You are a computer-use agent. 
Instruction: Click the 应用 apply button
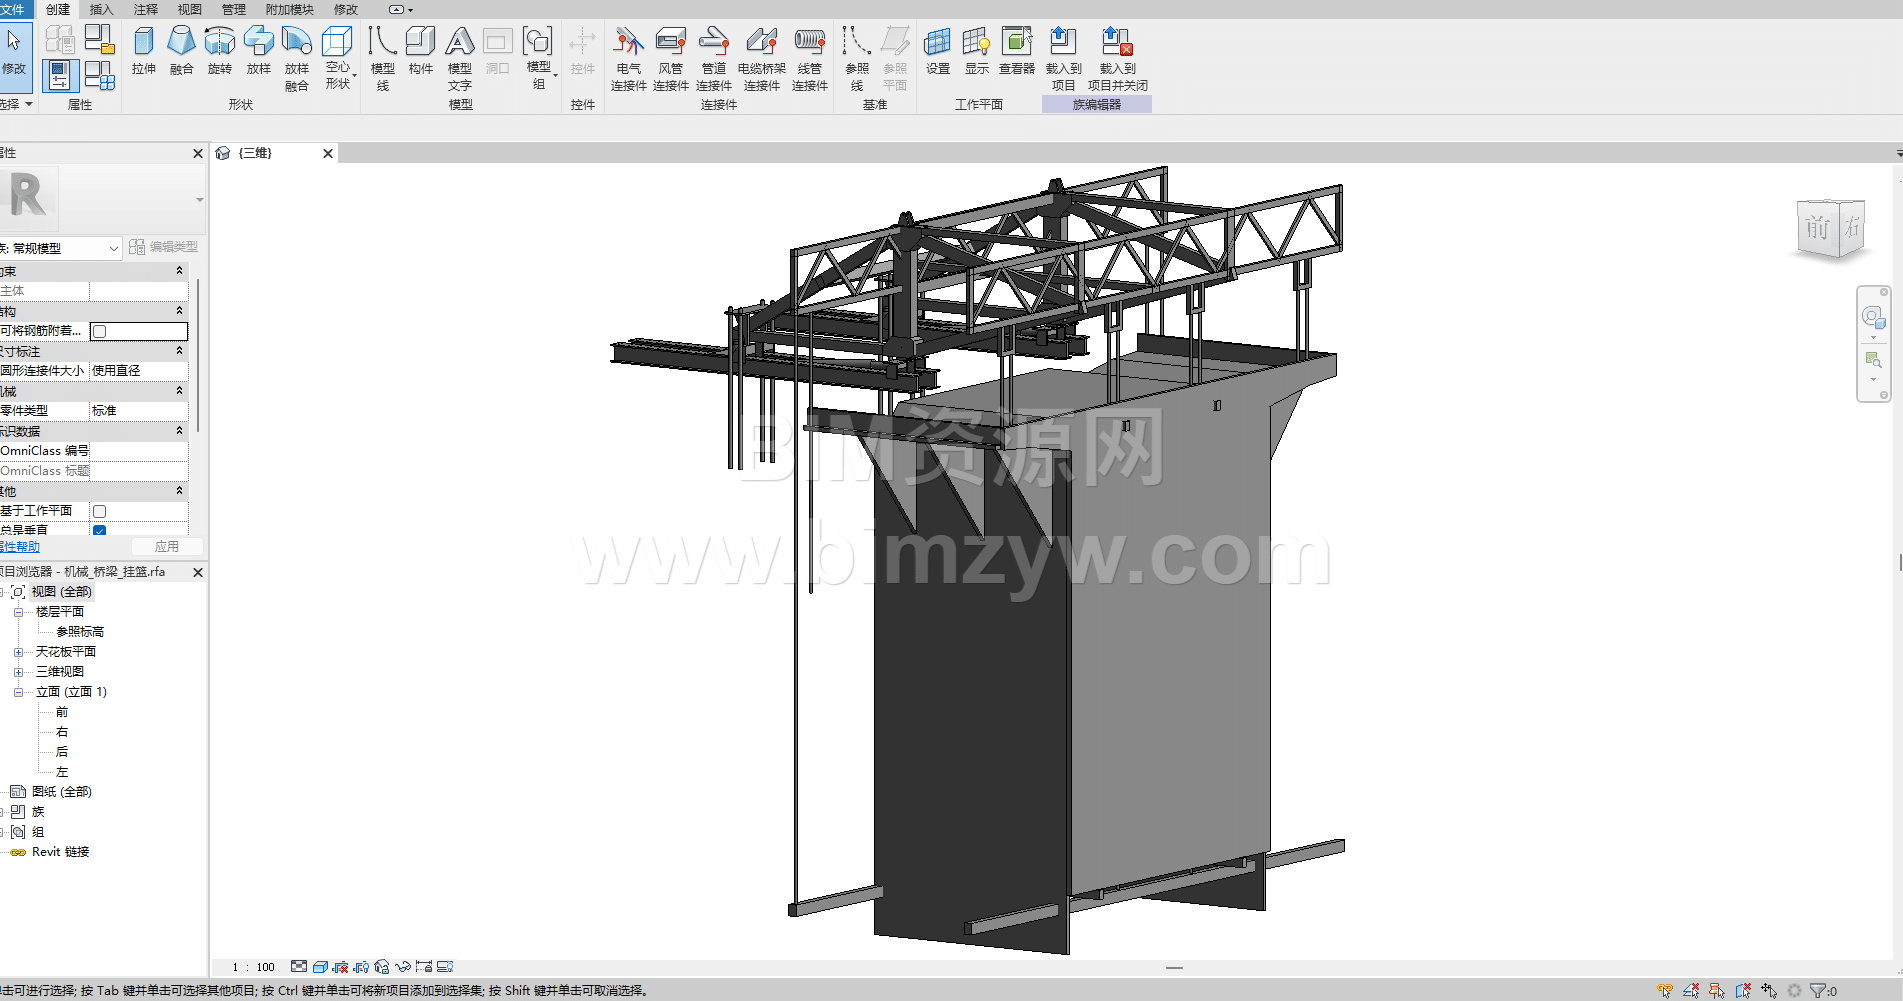166,547
